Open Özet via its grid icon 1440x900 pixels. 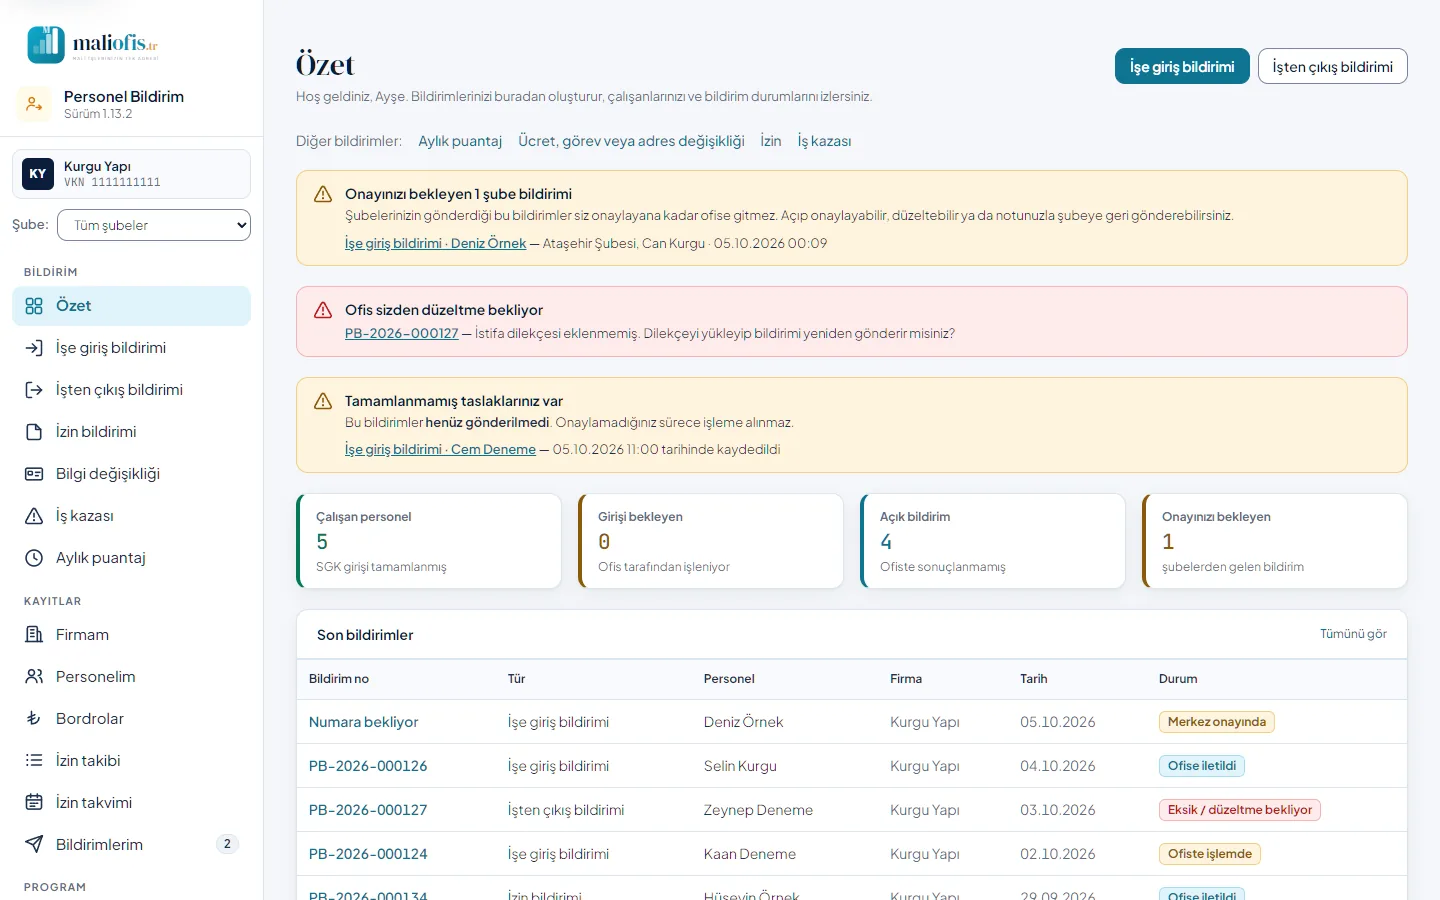[x=34, y=306]
